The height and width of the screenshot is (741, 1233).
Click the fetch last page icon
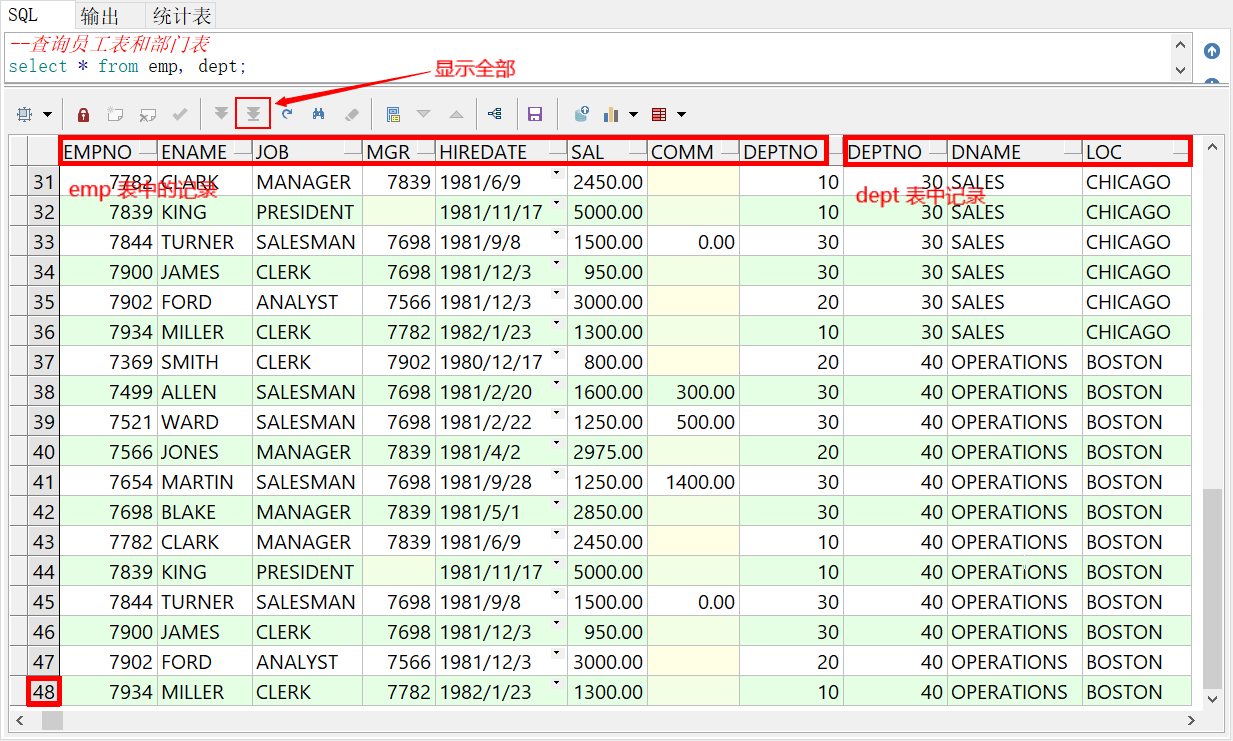point(254,114)
